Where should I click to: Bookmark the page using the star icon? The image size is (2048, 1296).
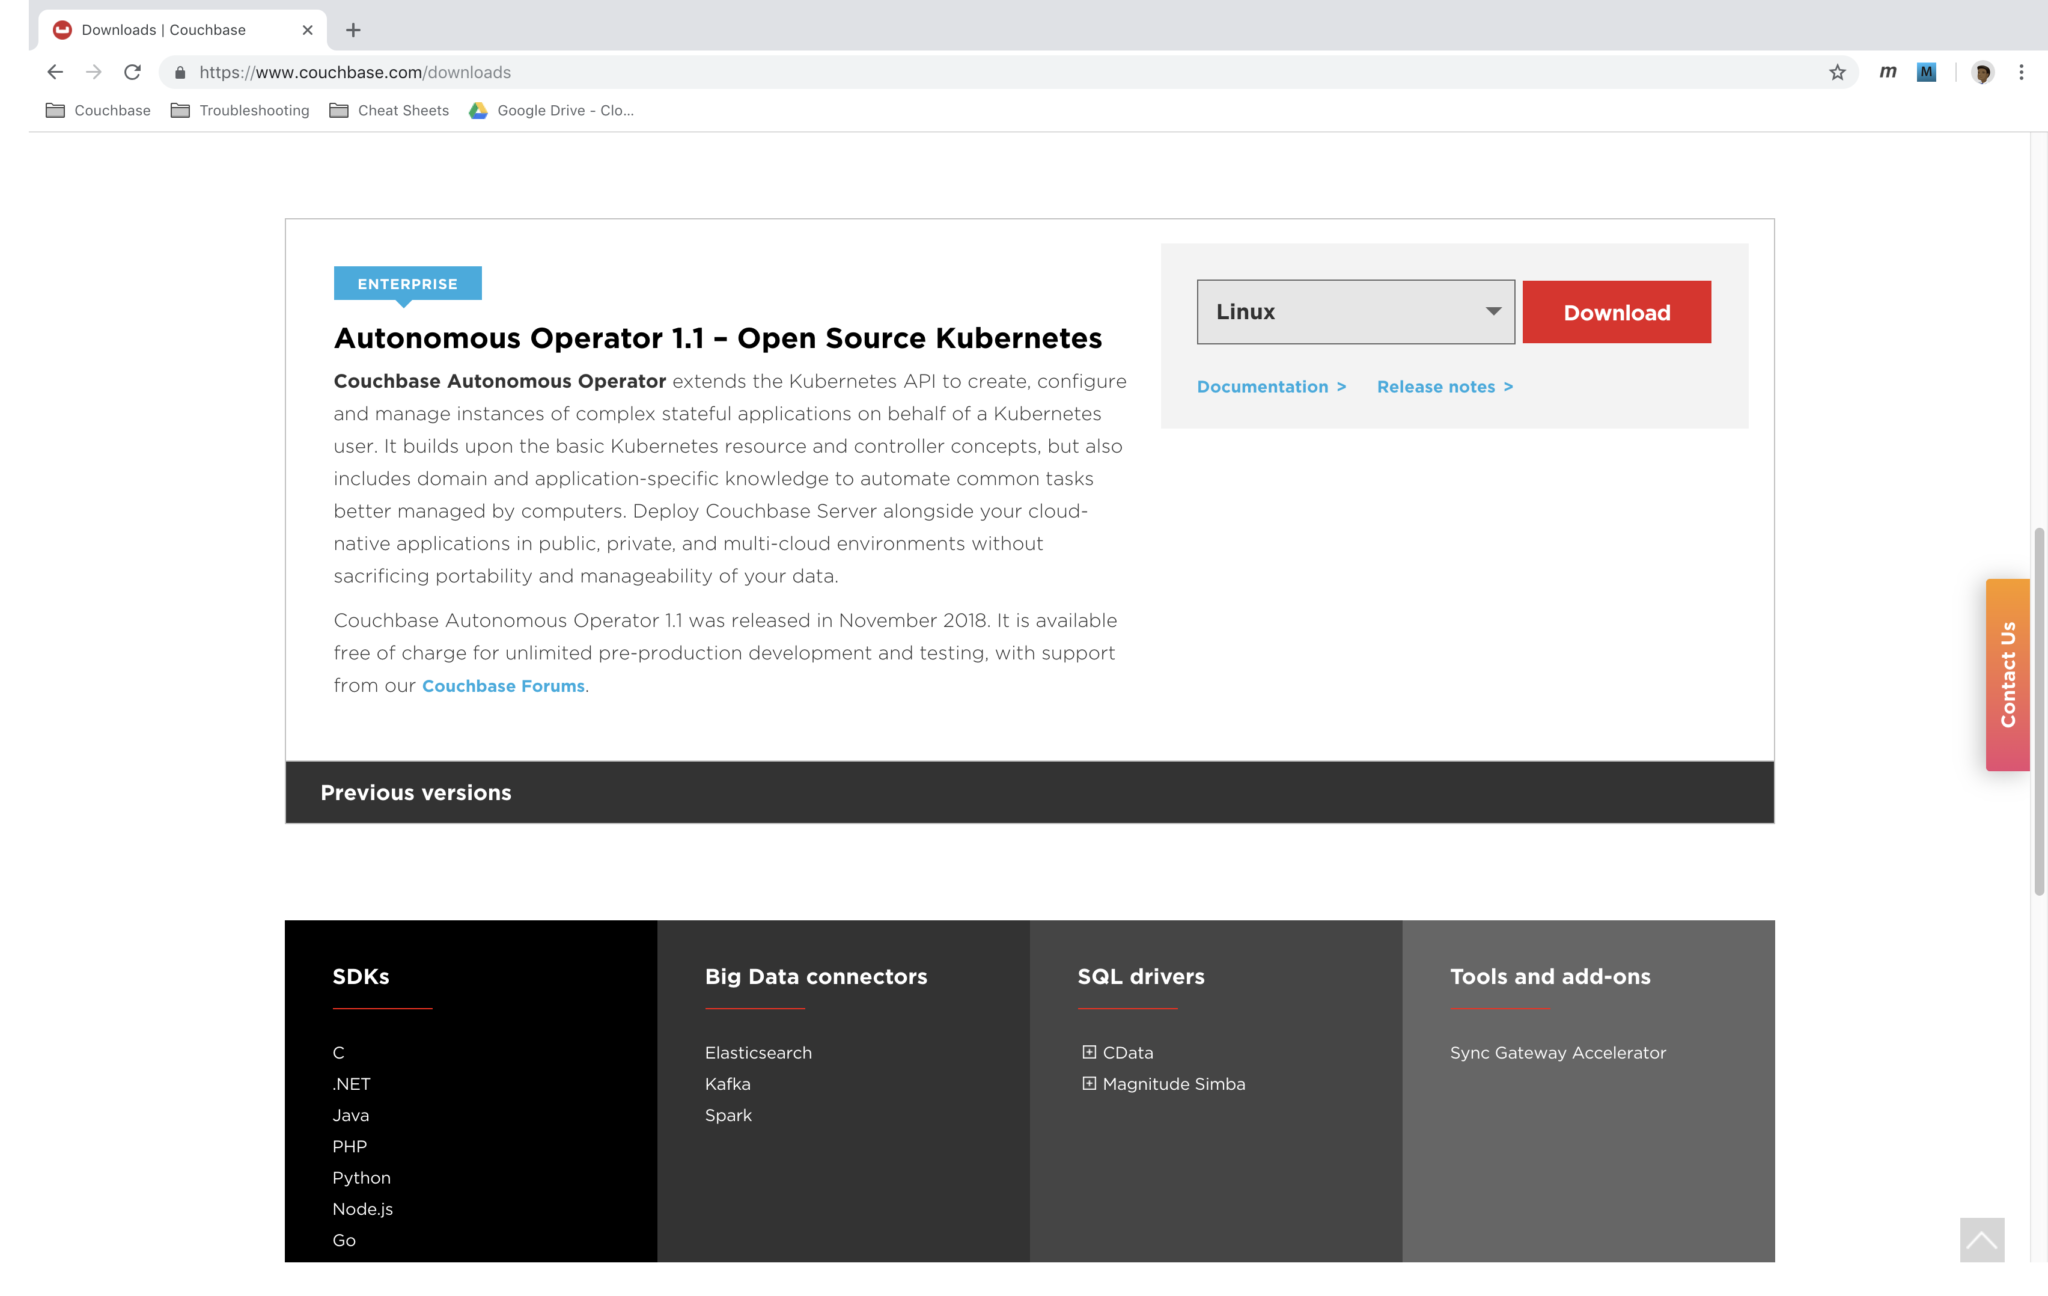coord(1836,71)
